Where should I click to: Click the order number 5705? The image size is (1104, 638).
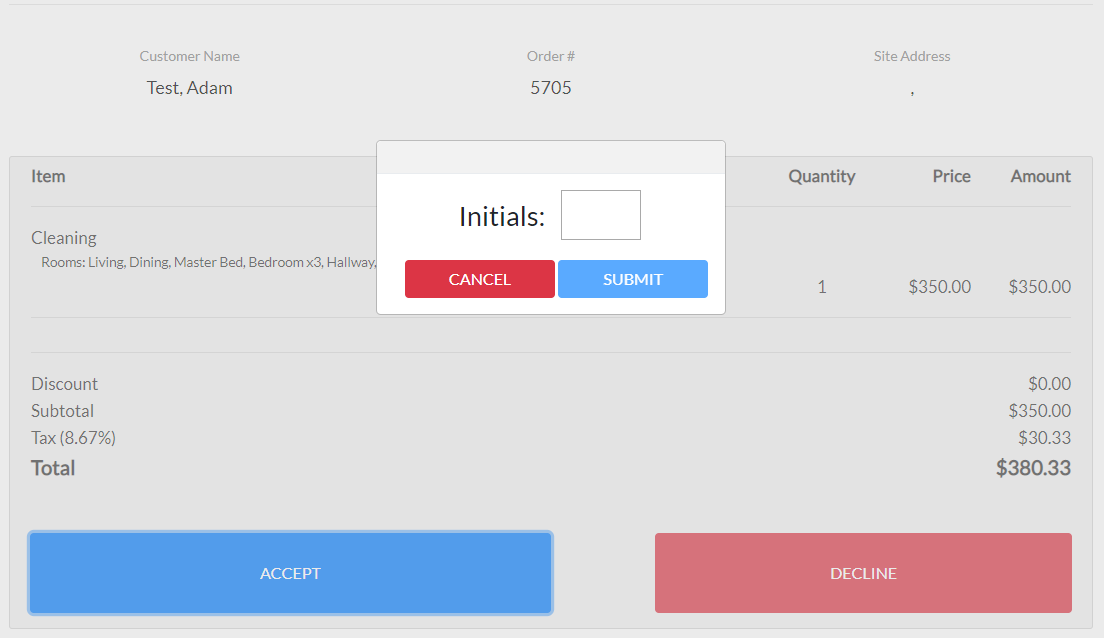click(551, 88)
